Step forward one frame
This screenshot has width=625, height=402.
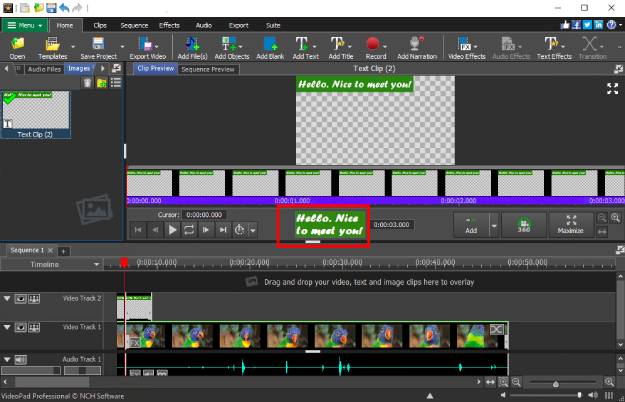(206, 230)
